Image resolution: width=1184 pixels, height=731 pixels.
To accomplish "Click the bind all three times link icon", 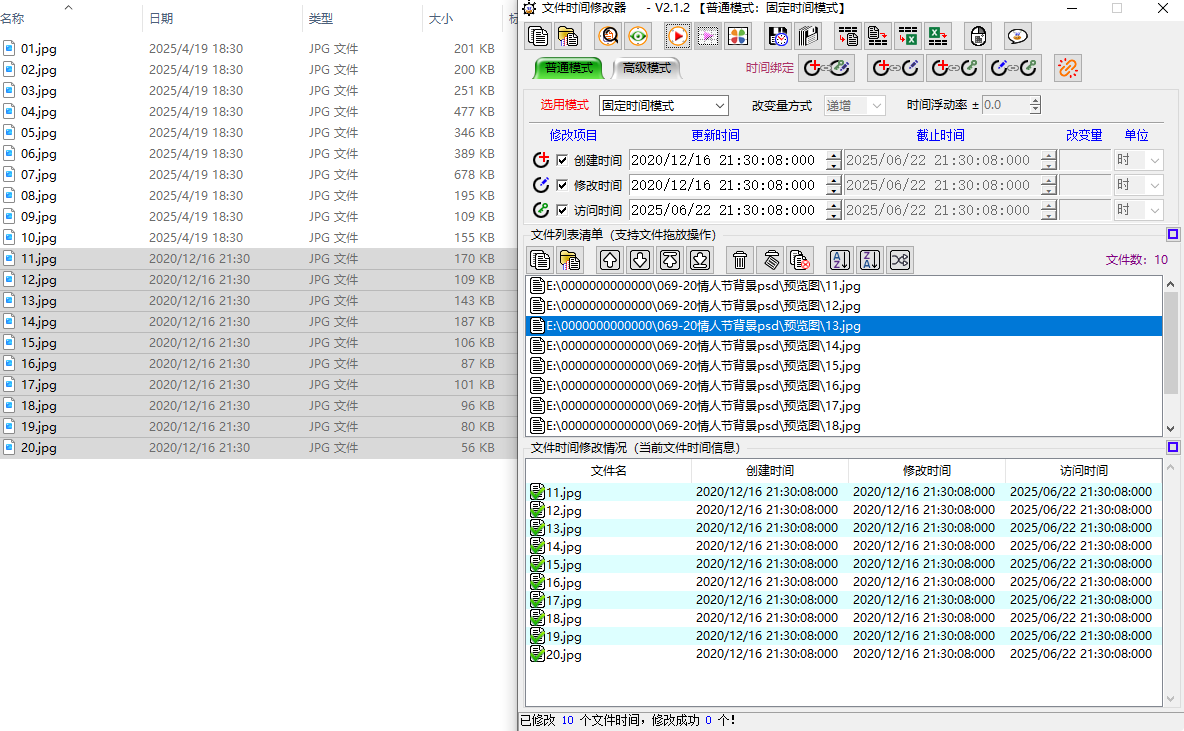I will [x=827, y=68].
